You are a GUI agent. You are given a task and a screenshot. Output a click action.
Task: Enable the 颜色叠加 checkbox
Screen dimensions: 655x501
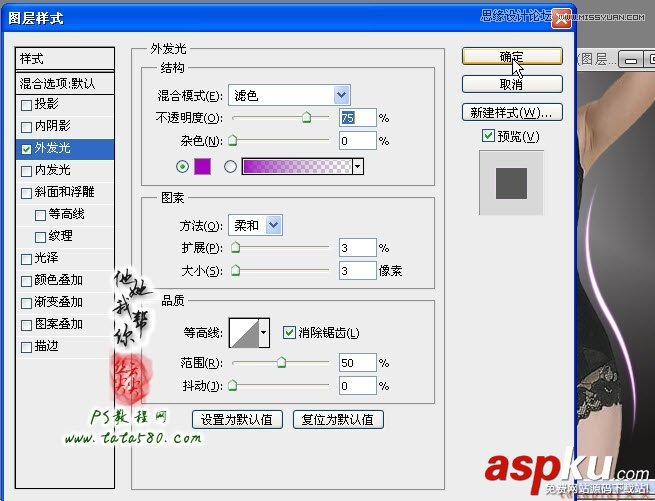(x=26, y=281)
